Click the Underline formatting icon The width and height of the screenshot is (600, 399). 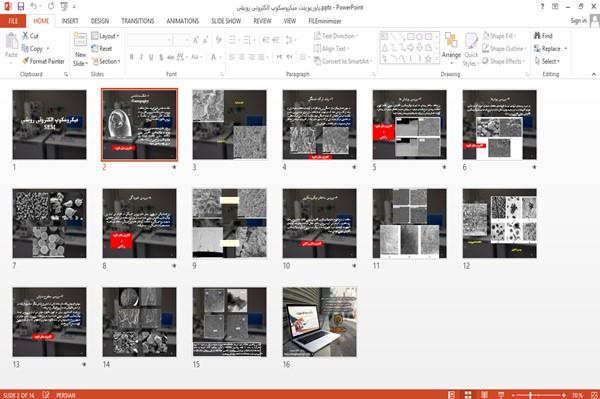click(151, 57)
